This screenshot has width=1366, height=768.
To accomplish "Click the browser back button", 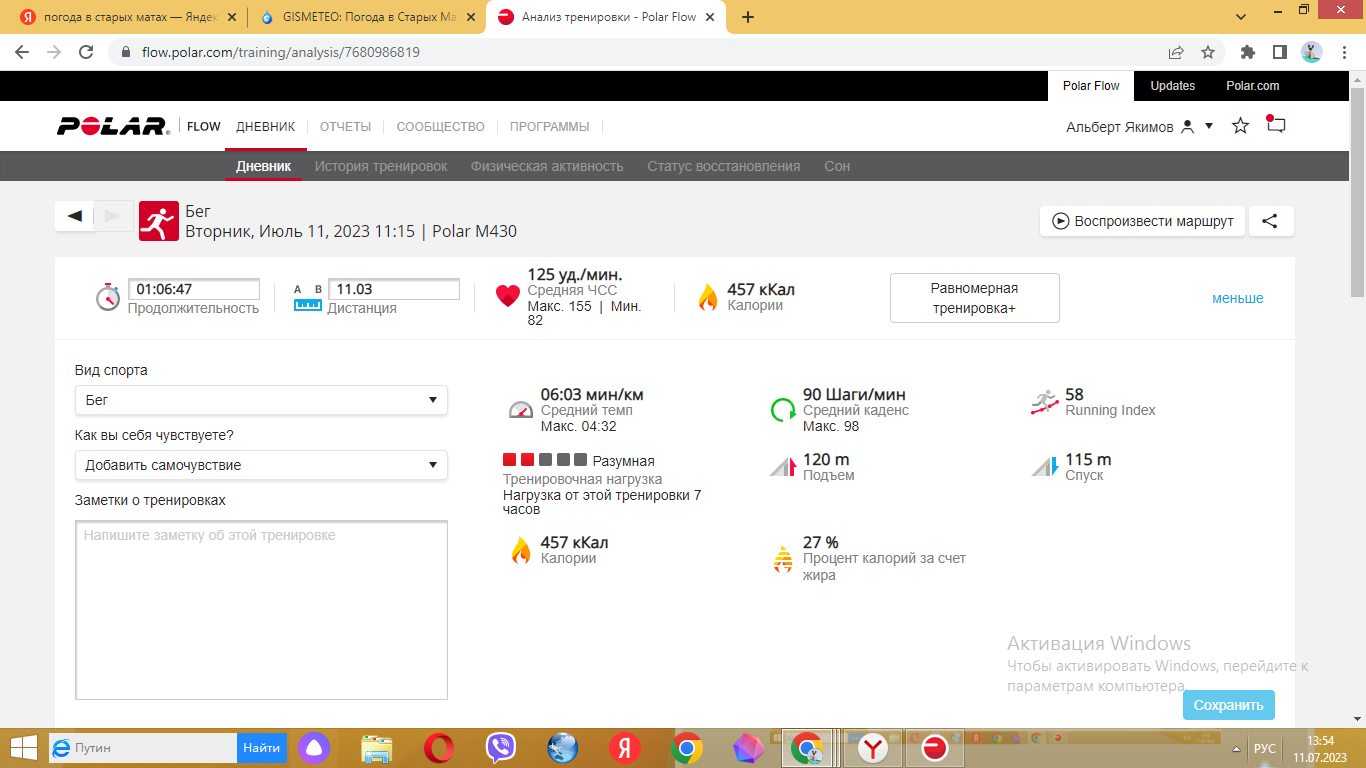I will tap(22, 52).
